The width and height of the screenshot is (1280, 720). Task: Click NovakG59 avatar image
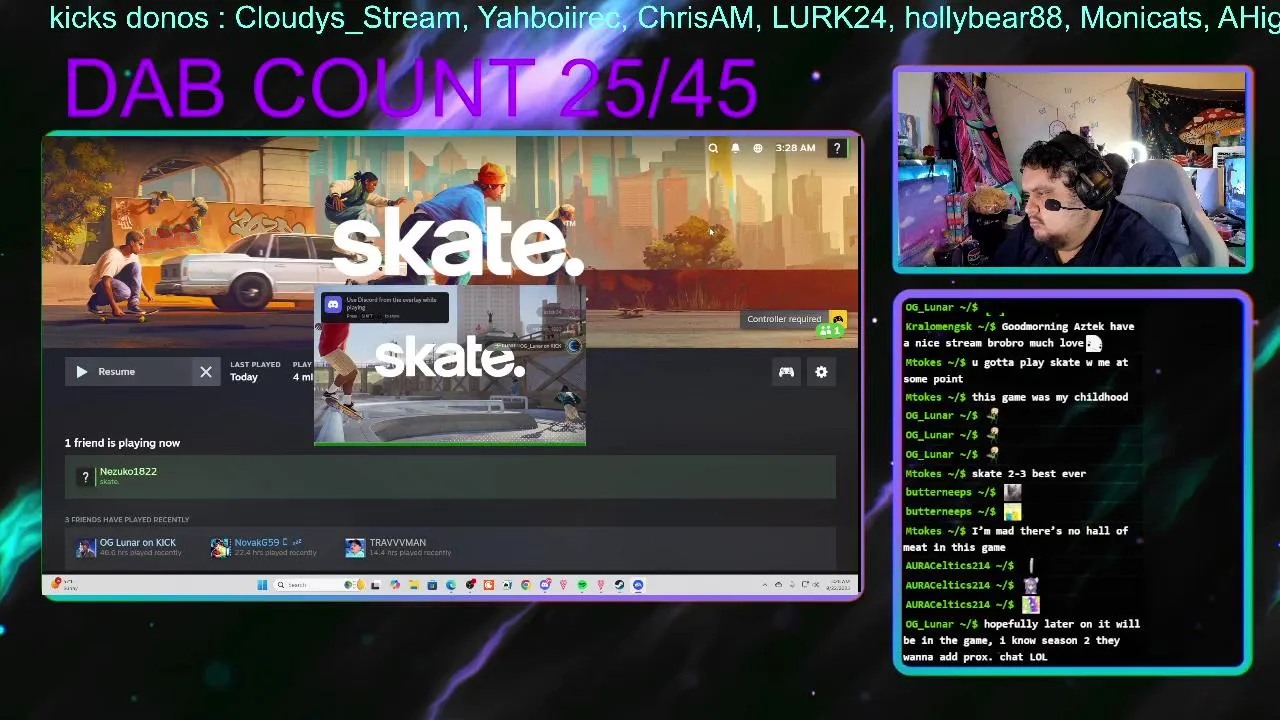(221, 547)
